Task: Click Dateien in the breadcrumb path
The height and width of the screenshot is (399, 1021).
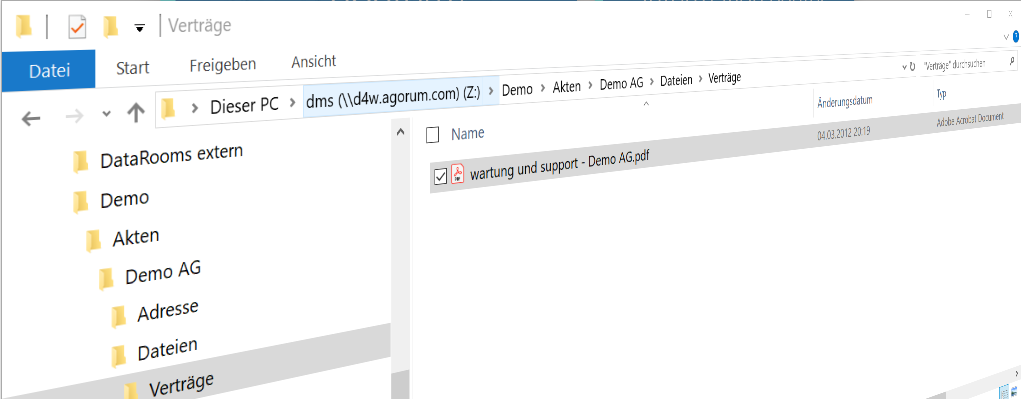Action: (x=676, y=81)
